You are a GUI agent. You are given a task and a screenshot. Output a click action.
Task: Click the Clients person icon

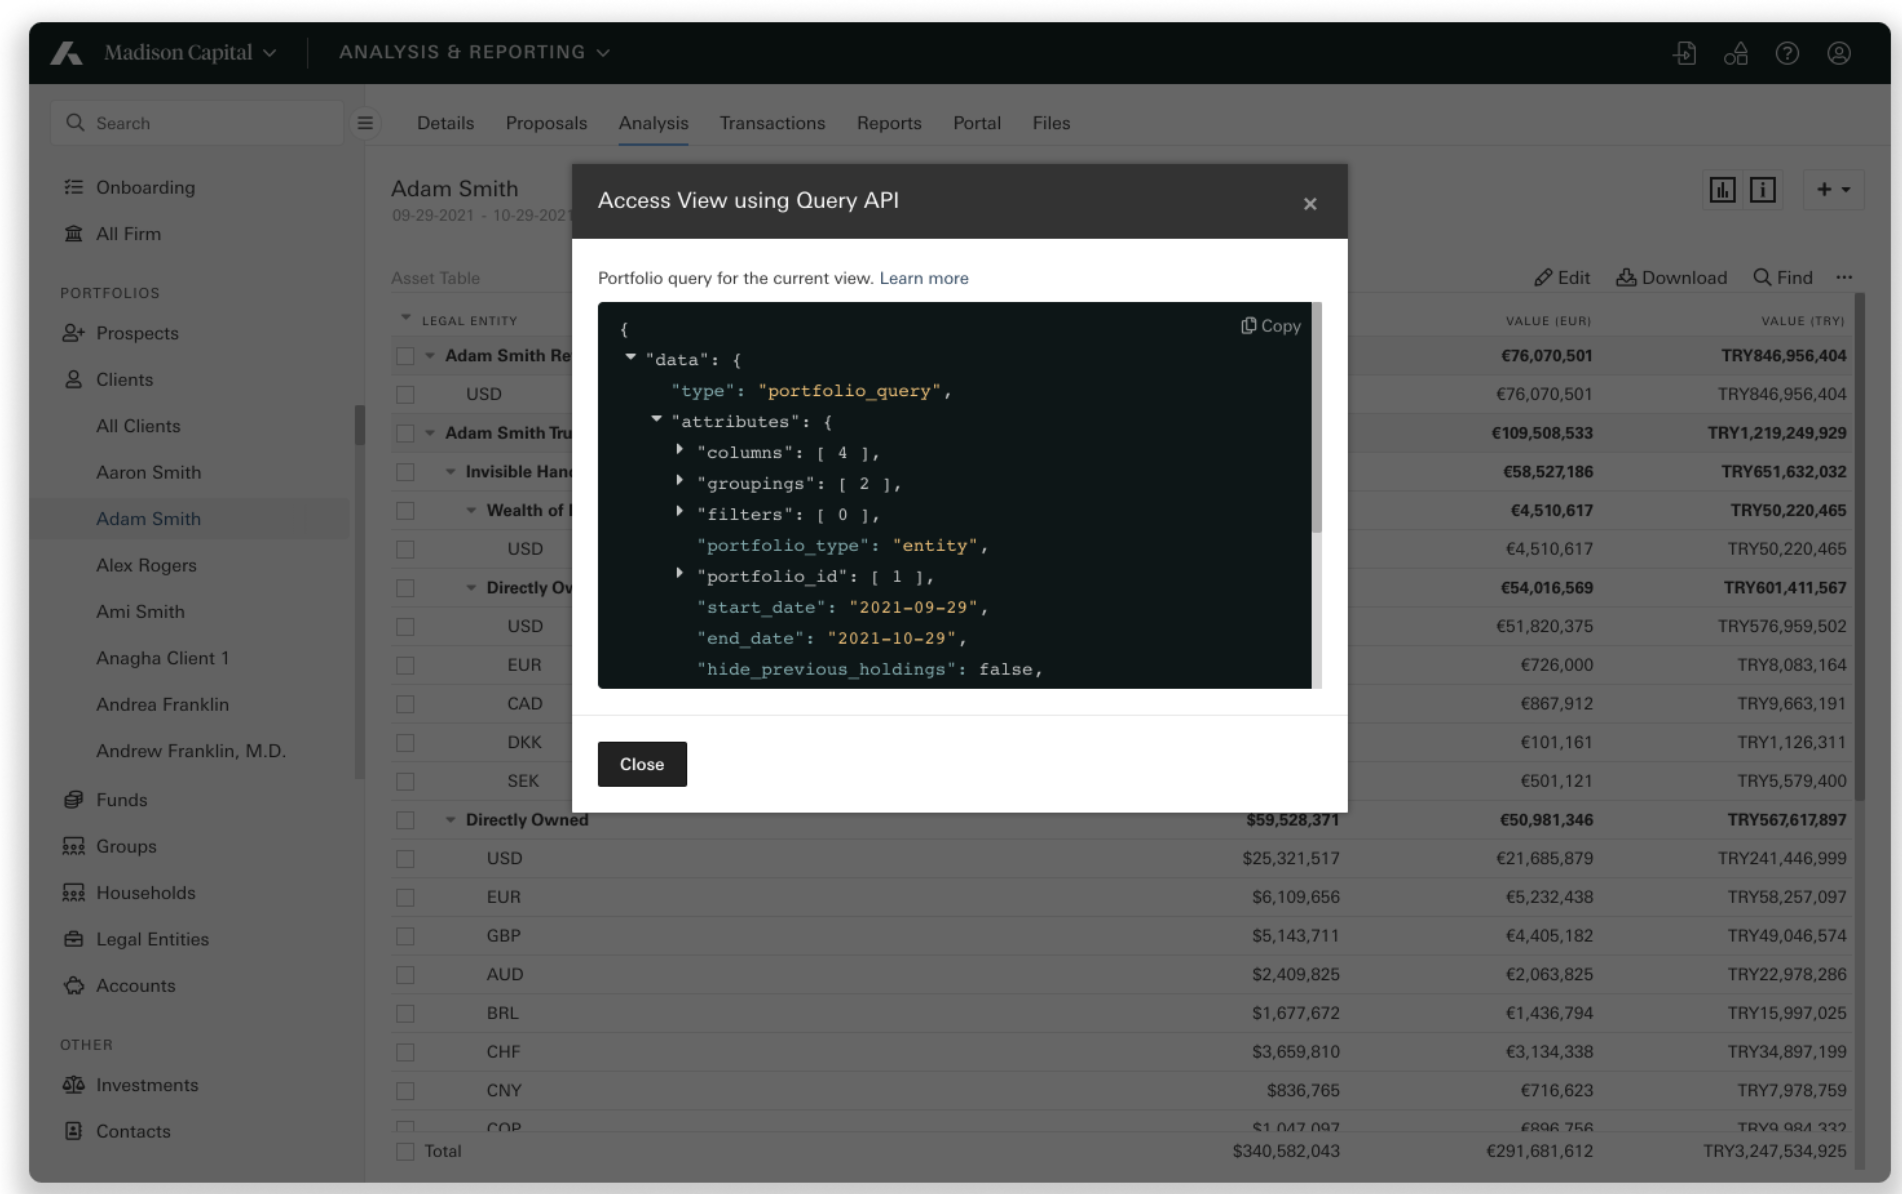pyautogui.click(x=73, y=379)
